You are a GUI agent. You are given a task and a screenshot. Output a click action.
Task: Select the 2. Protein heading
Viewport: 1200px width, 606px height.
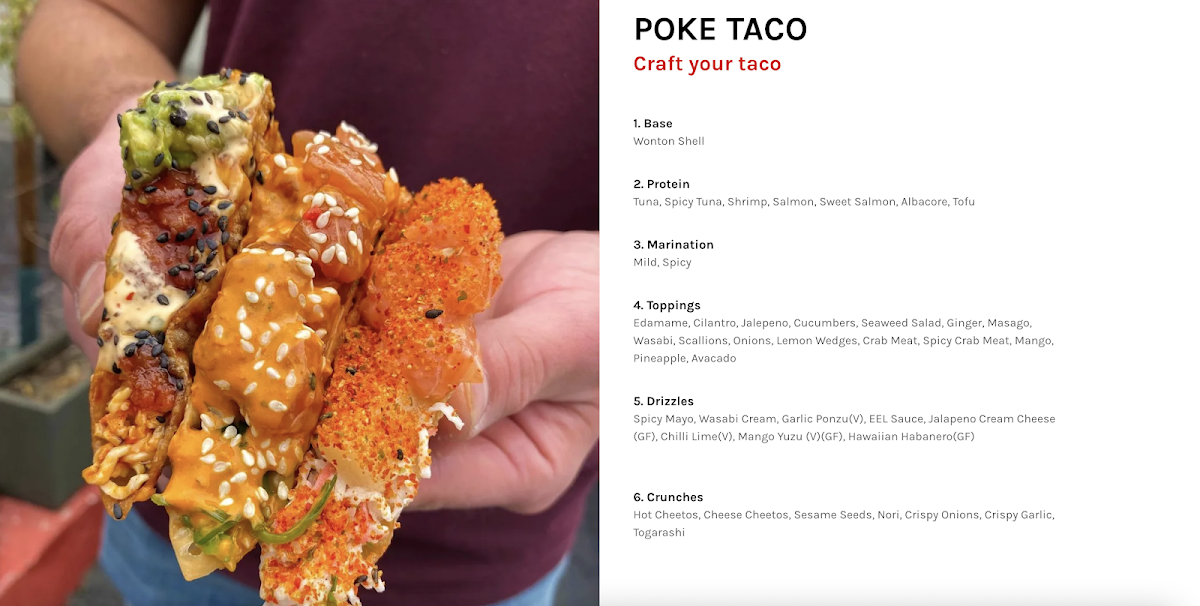(661, 184)
